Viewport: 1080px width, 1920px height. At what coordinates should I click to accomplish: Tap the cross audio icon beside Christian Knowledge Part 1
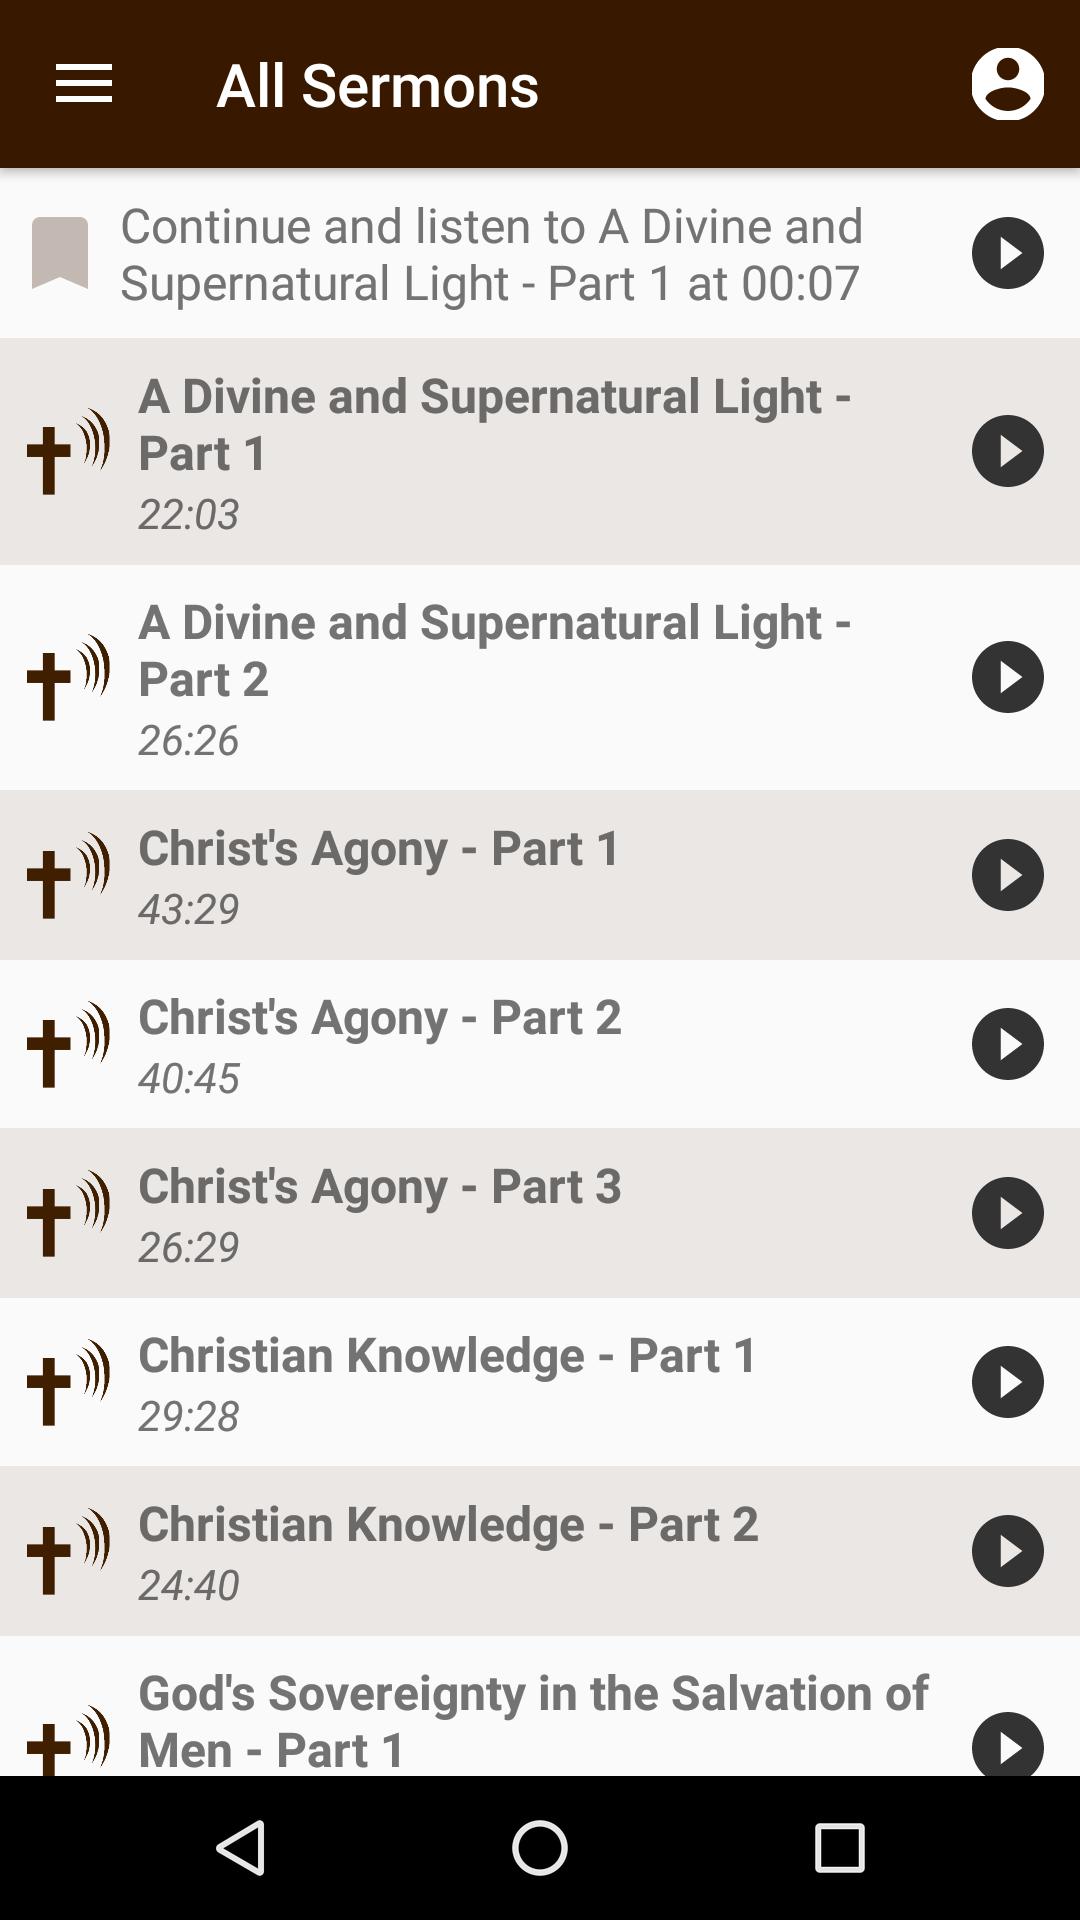(x=67, y=1383)
